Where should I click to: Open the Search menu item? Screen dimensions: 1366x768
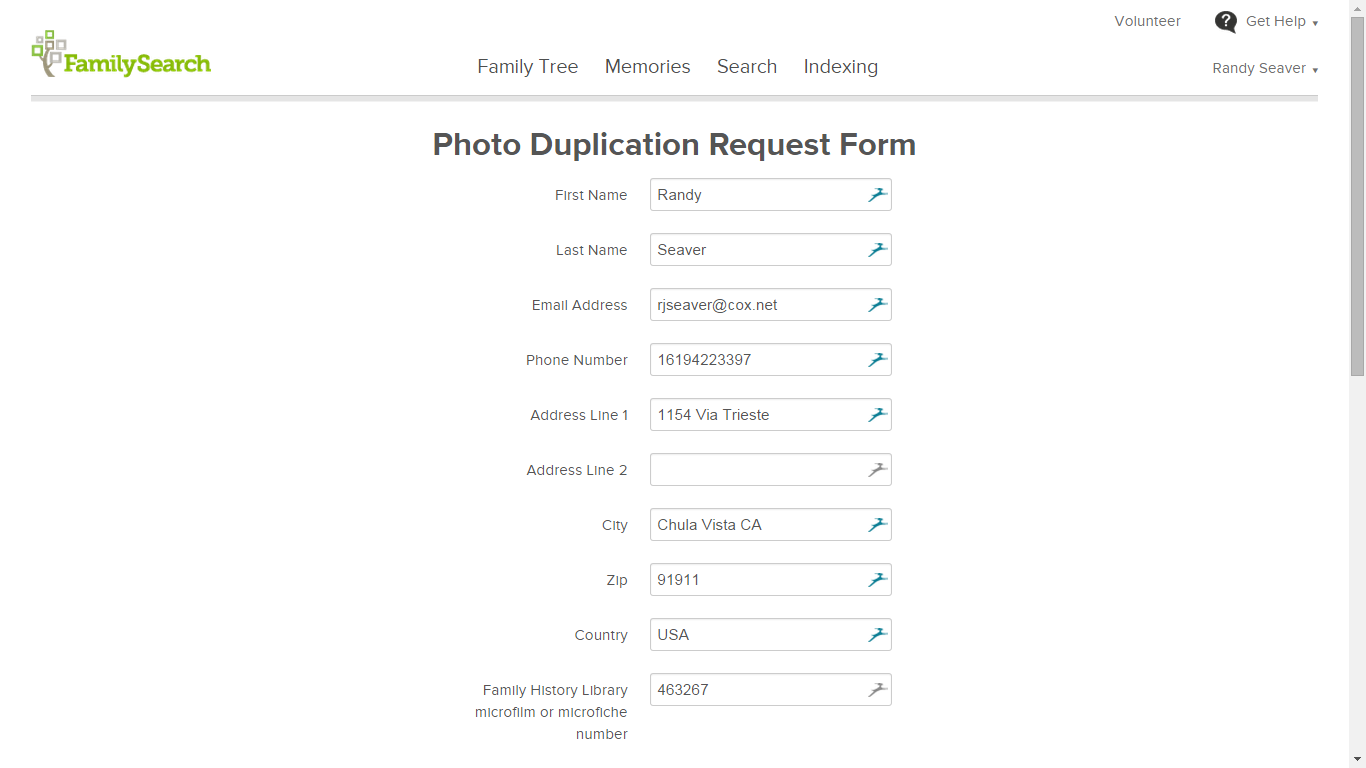747,67
